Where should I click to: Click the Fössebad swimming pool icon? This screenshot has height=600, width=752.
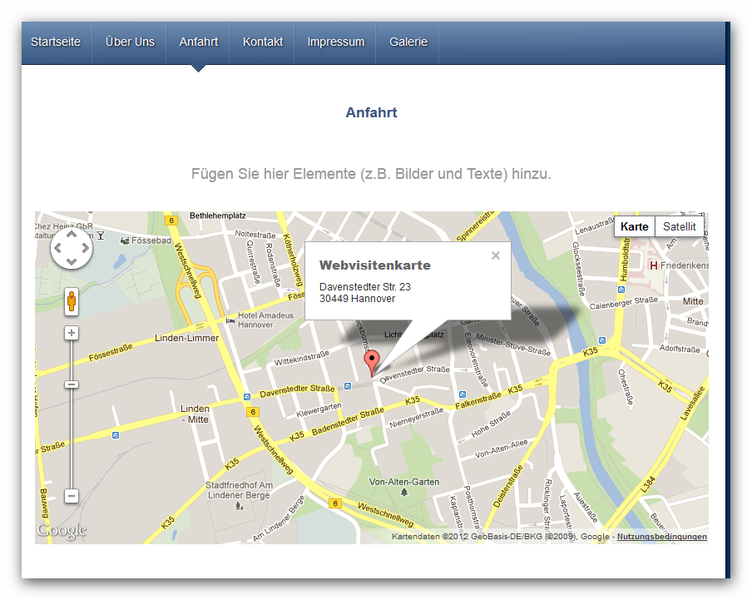(125, 240)
